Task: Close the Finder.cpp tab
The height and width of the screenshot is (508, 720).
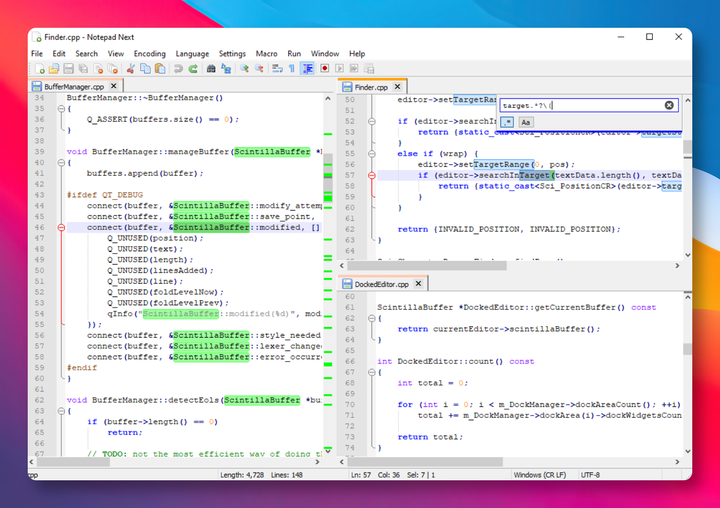Action: click(398, 86)
